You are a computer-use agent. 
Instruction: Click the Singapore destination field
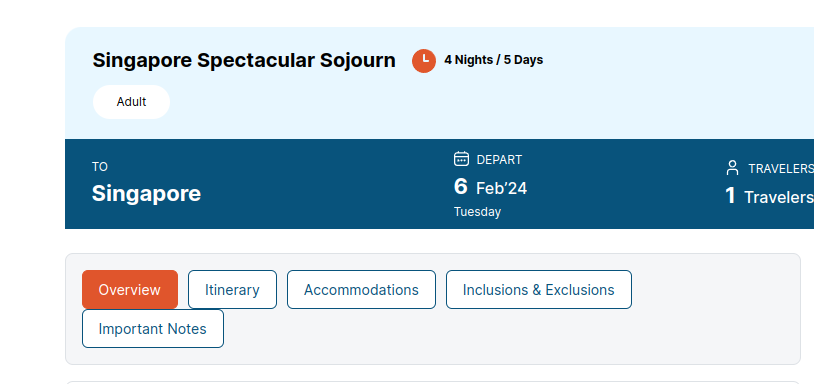146,184
